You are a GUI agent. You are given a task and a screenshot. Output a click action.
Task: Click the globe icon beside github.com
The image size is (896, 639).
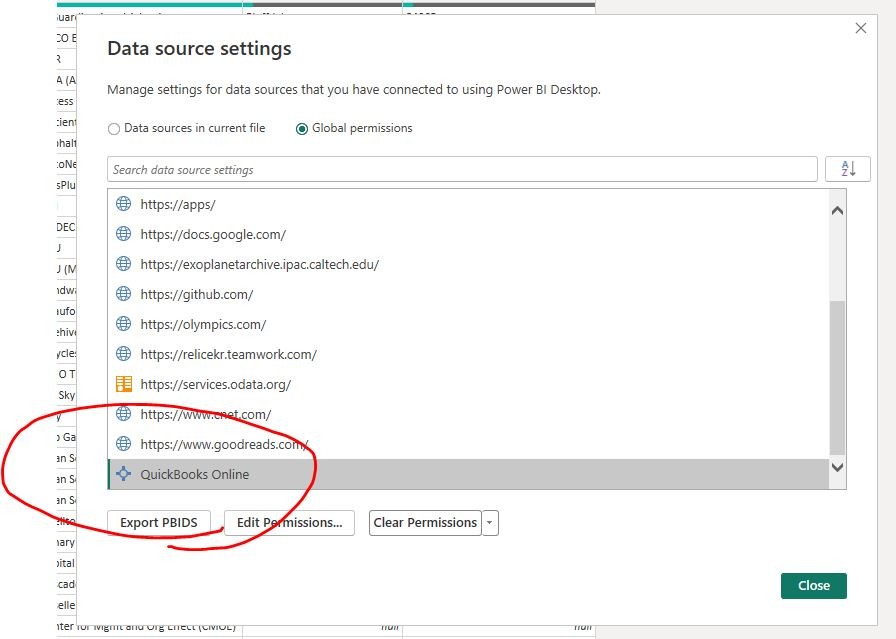coord(123,293)
